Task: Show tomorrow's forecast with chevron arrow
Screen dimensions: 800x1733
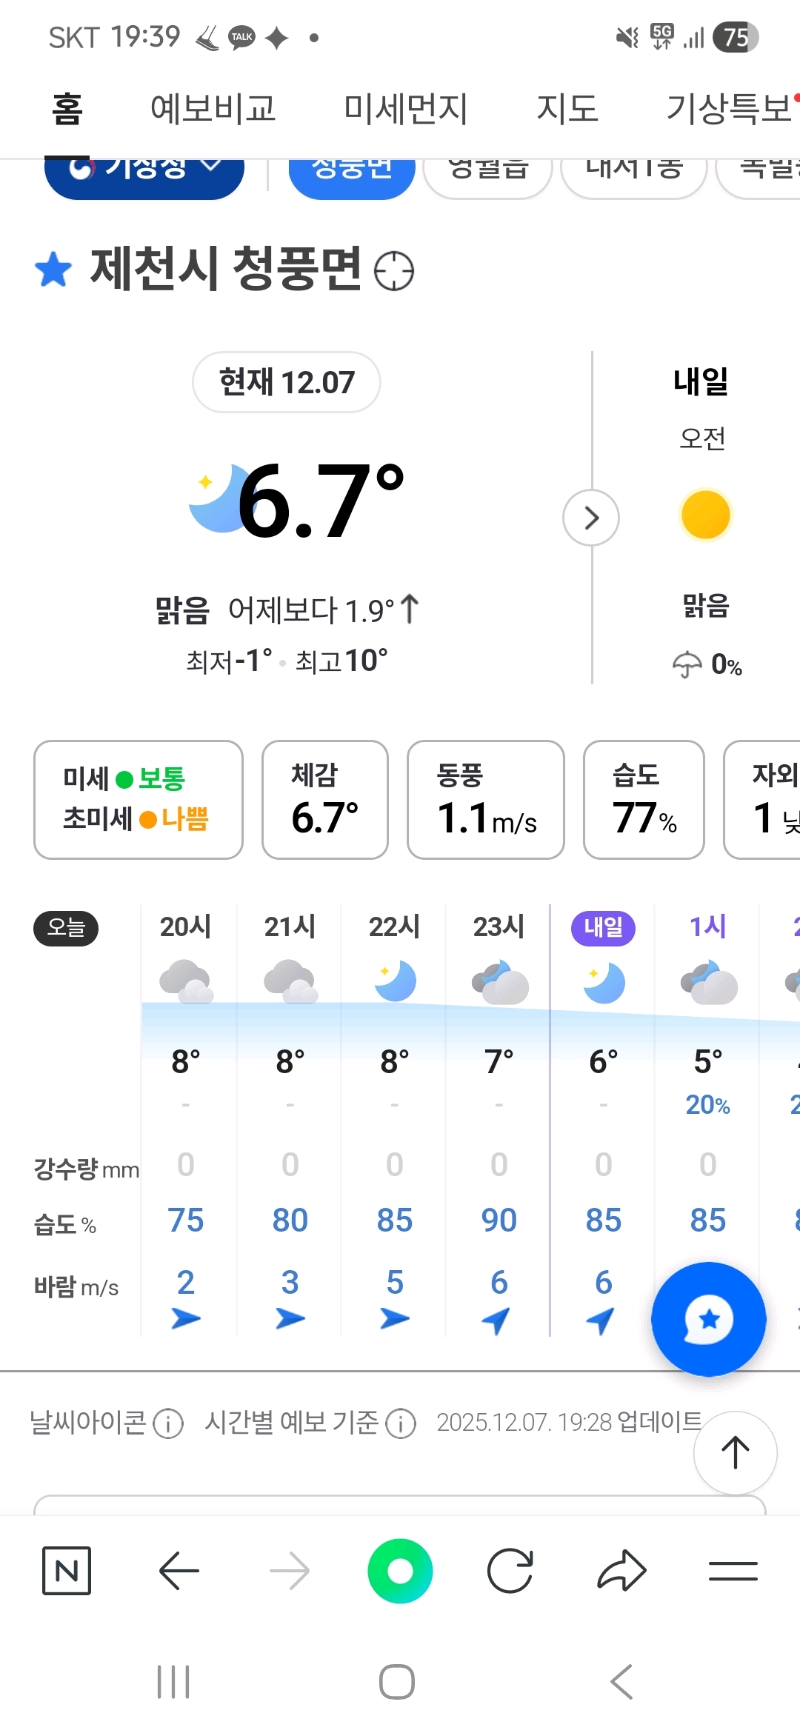Action: click(591, 518)
